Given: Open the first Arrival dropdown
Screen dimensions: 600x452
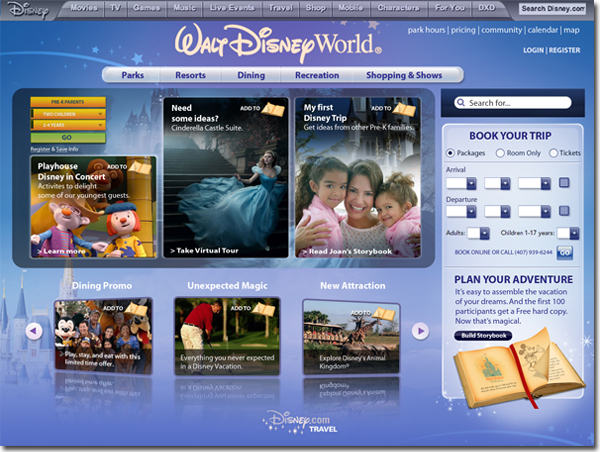Looking at the screenshot, I should [461, 183].
